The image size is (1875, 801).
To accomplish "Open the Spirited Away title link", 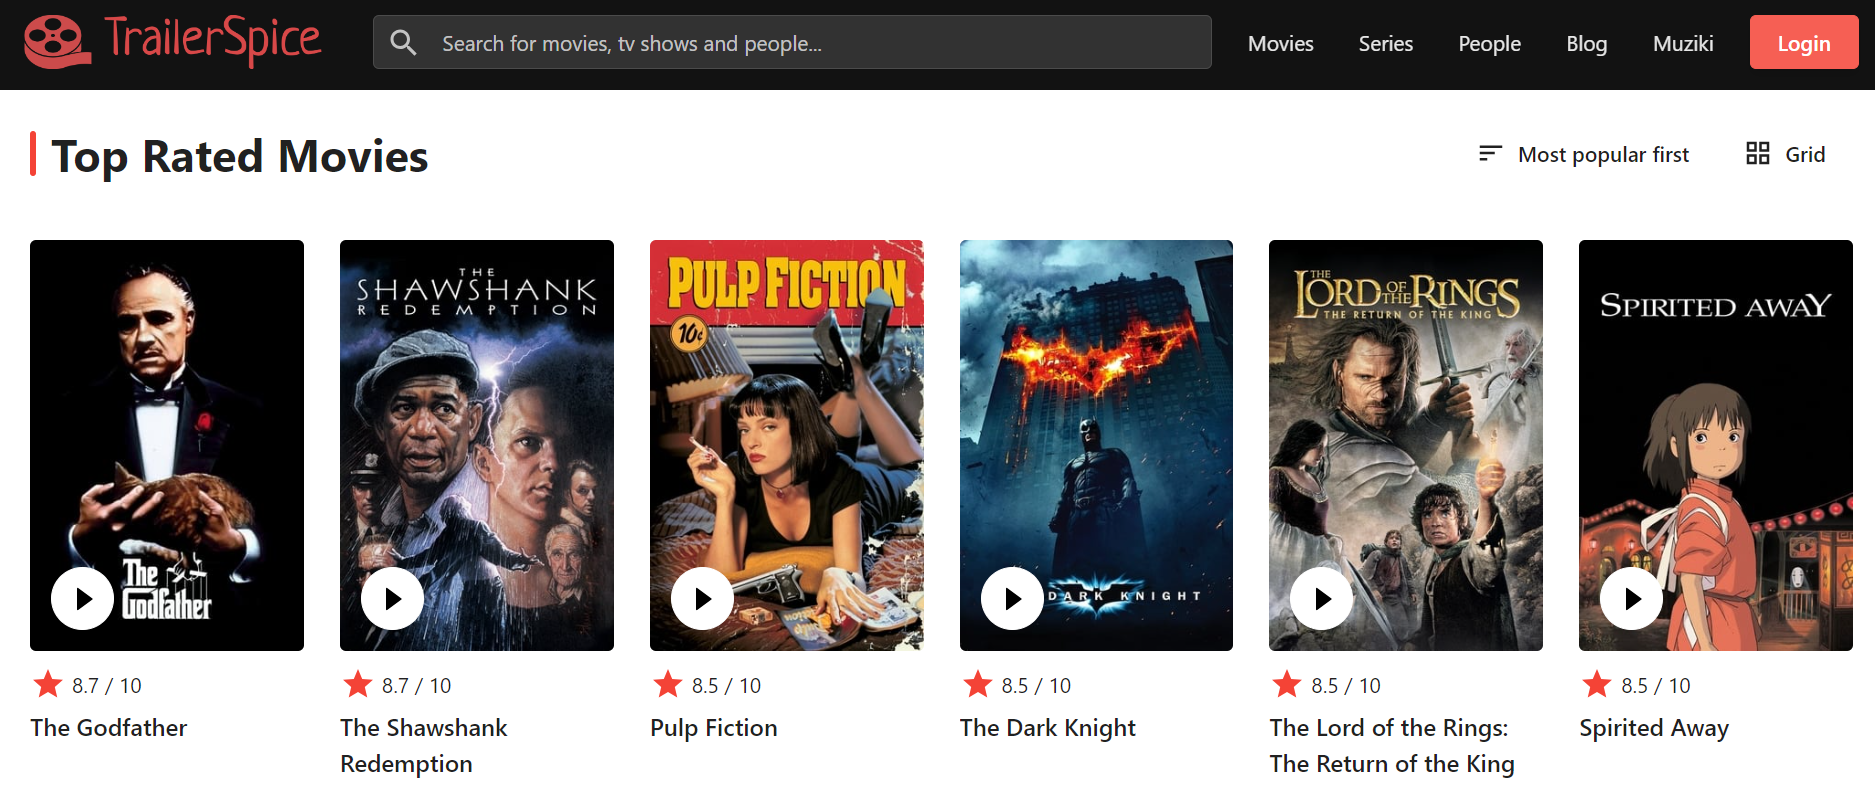I will (1654, 728).
